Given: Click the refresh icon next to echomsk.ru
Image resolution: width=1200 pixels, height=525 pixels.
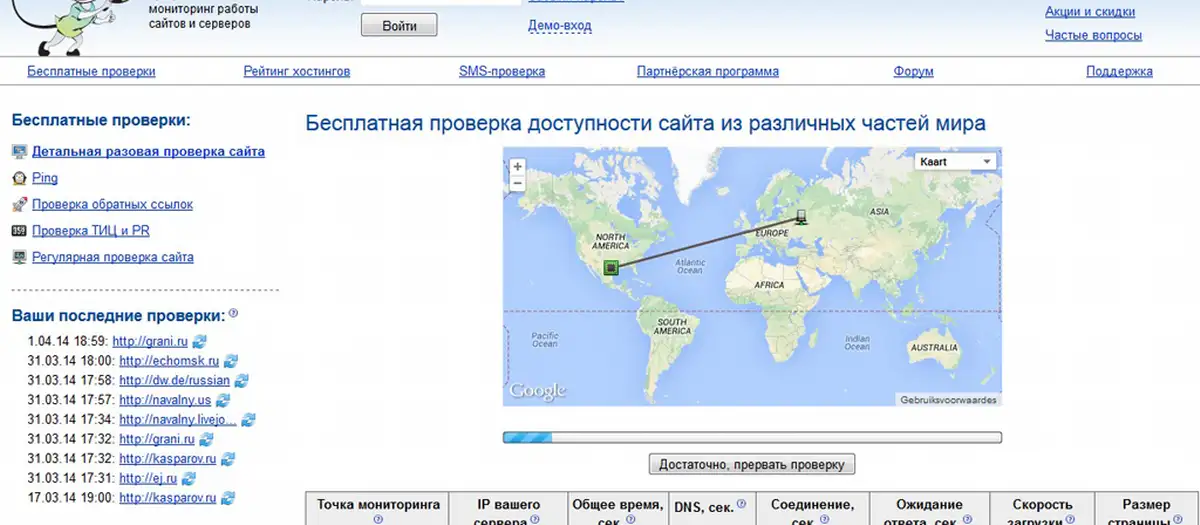Looking at the screenshot, I should (230, 360).
